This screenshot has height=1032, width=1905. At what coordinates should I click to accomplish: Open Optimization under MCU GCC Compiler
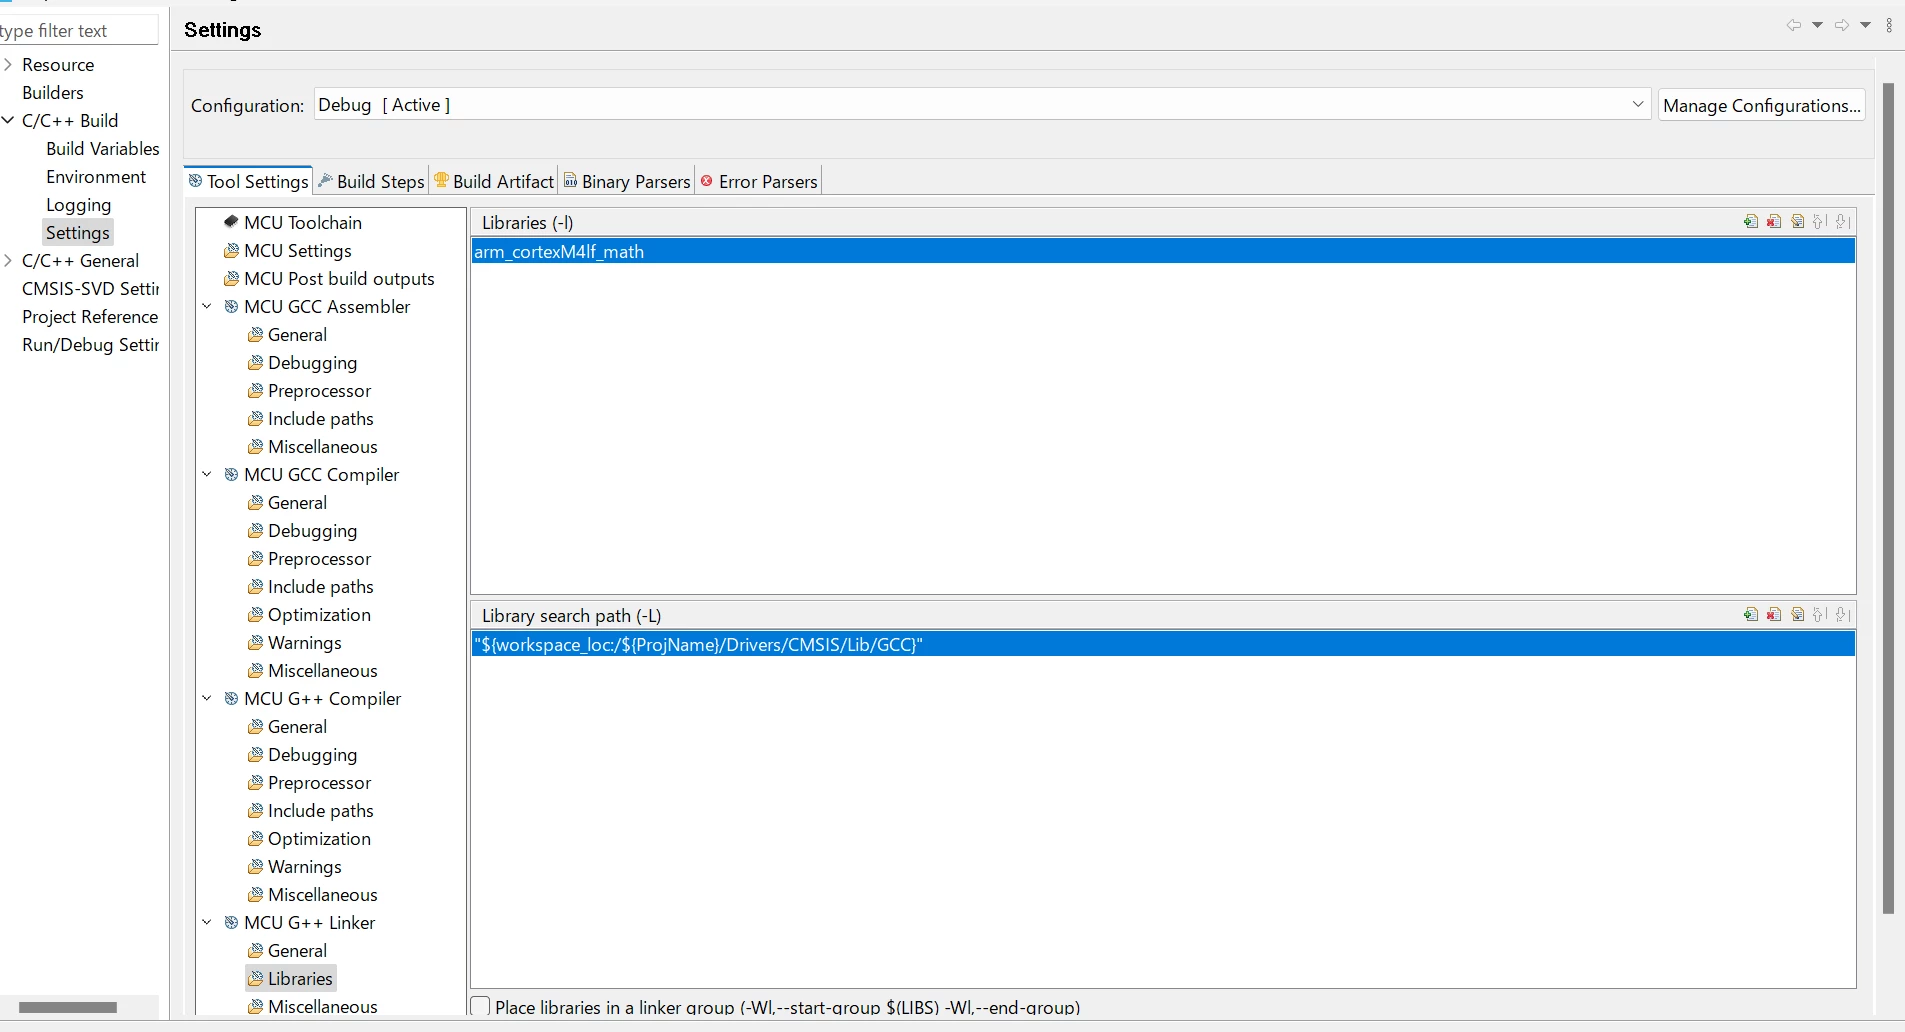pos(319,615)
